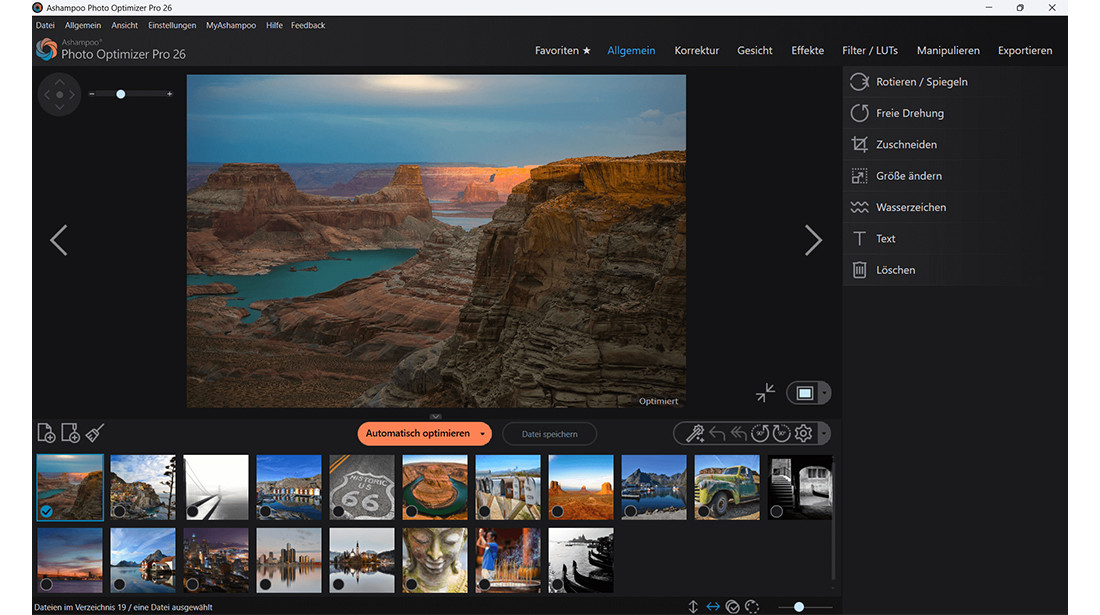Screen dimensions: 1100x615
Task: Switch to the Gesicht tab
Action: tap(755, 50)
